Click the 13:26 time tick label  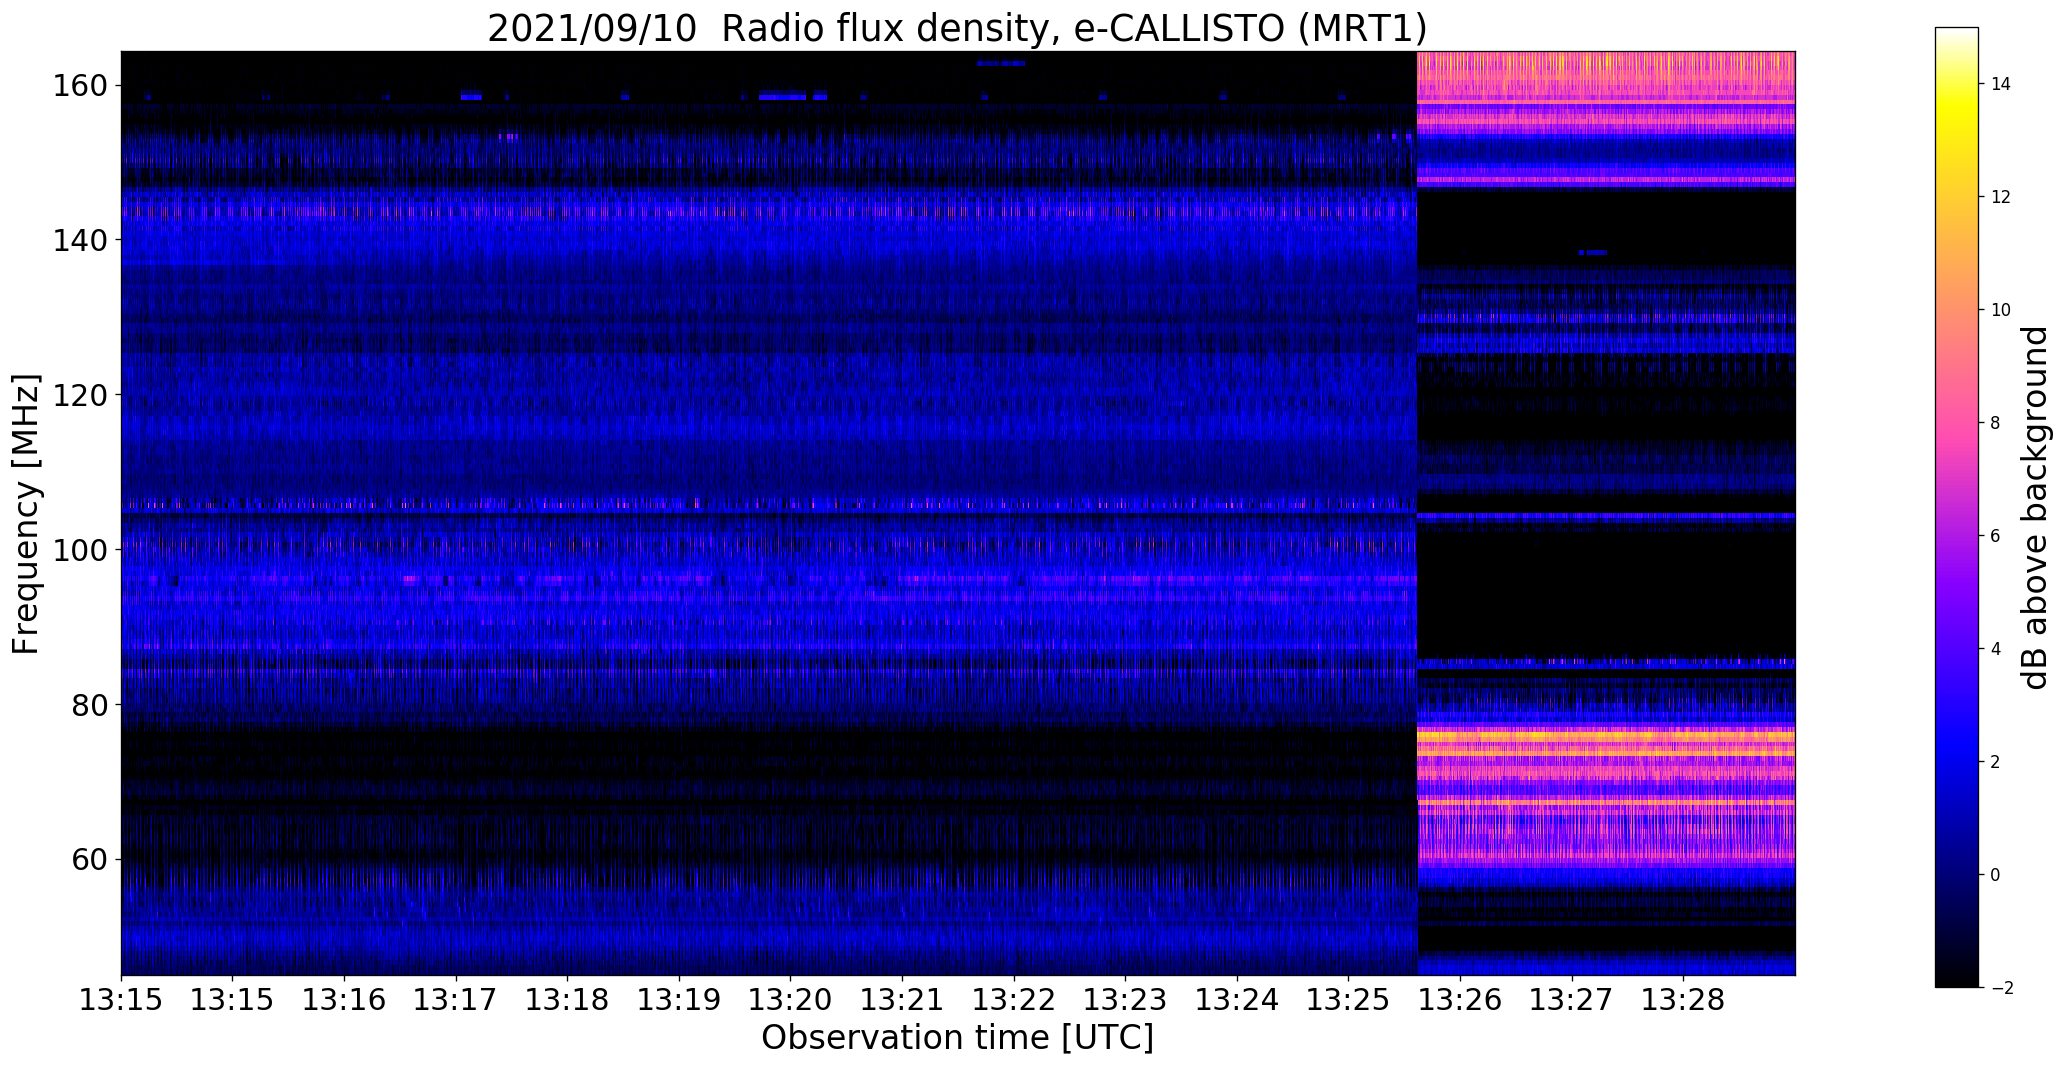coord(1461,1000)
